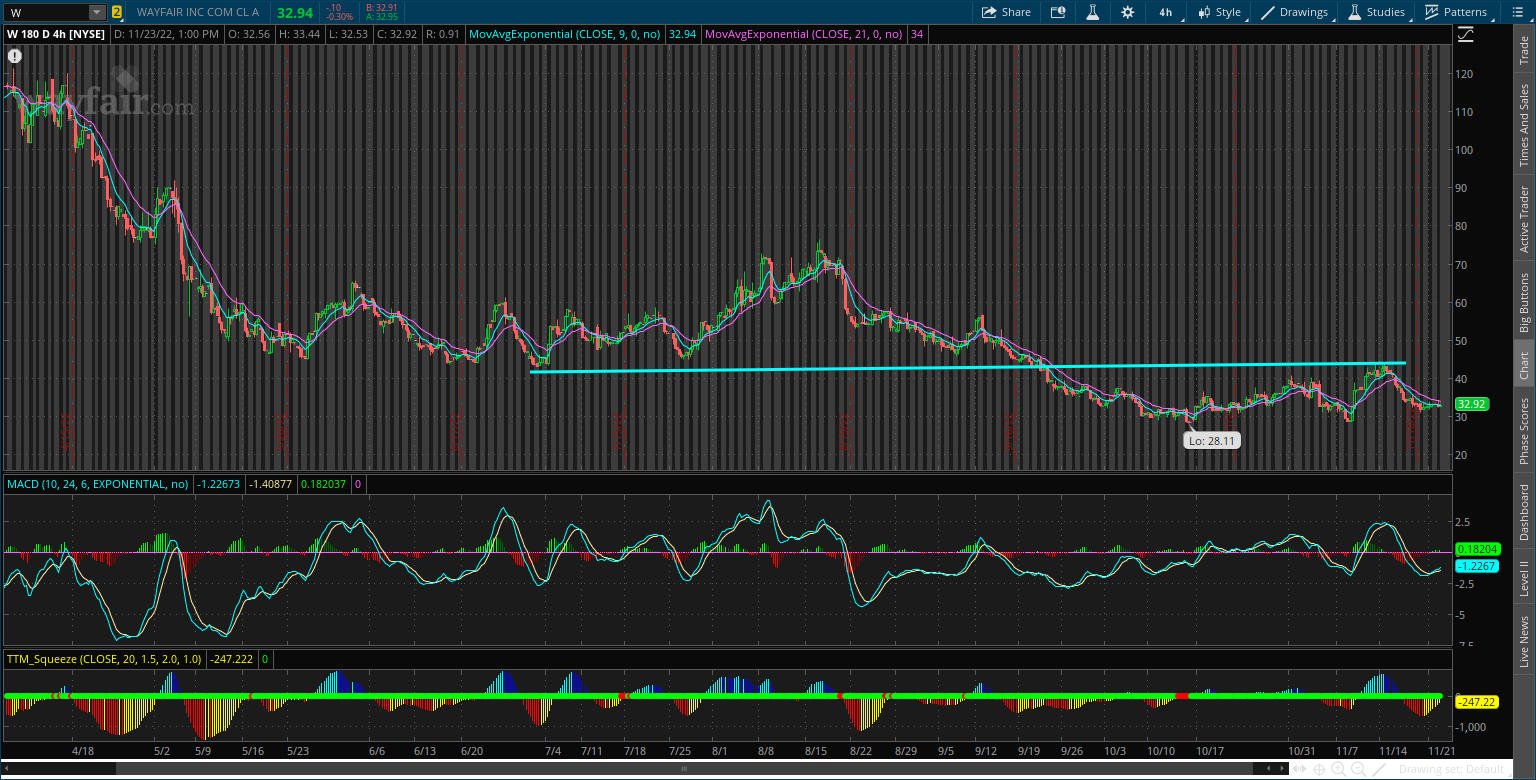Expand the Patterns dropdown menu

[1456, 12]
